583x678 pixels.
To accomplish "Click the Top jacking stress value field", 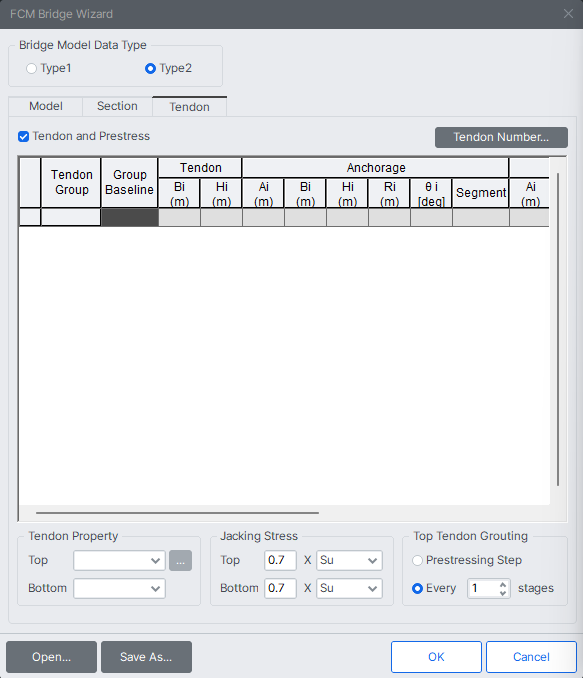I will 280,561.
